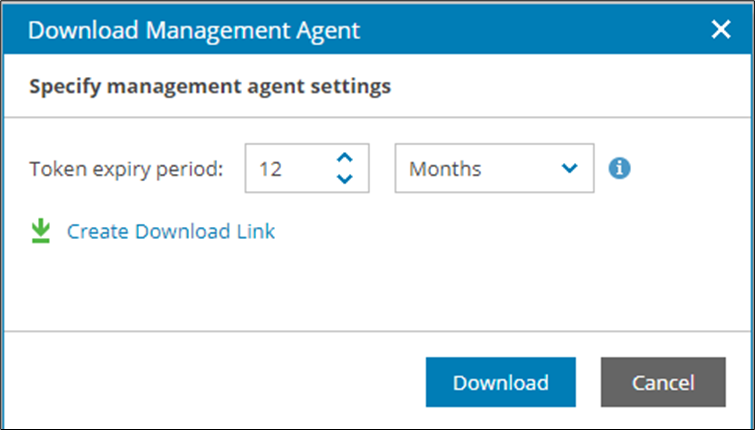The image size is (755, 430).
Task: Expand the chevron on Months dropdown
Action: [x=570, y=169]
